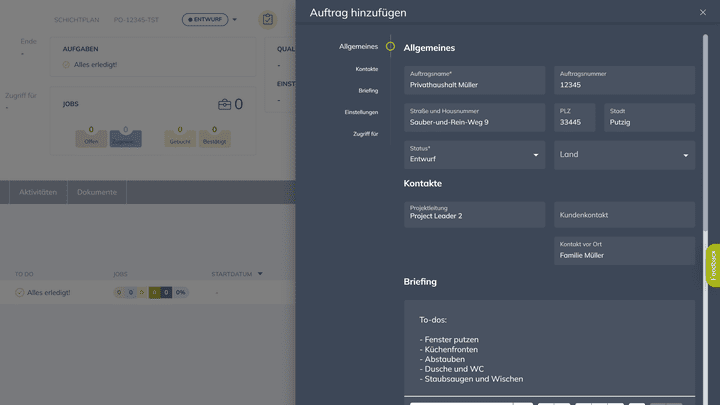Switch to the Aktivitäten tab
Image resolution: width=720 pixels, height=405 pixels.
pos(38,192)
